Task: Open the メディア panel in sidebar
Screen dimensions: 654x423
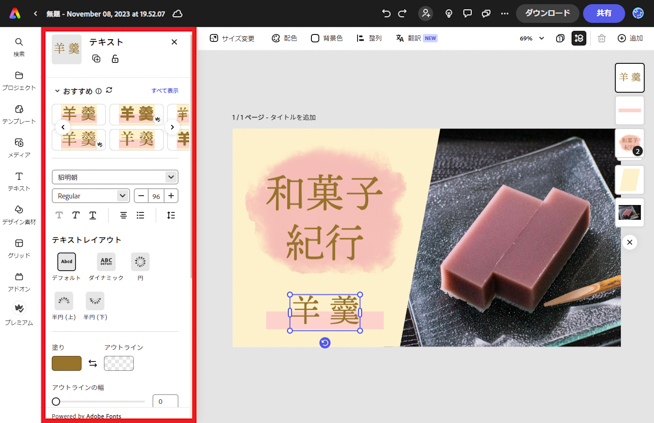Action: coord(18,147)
